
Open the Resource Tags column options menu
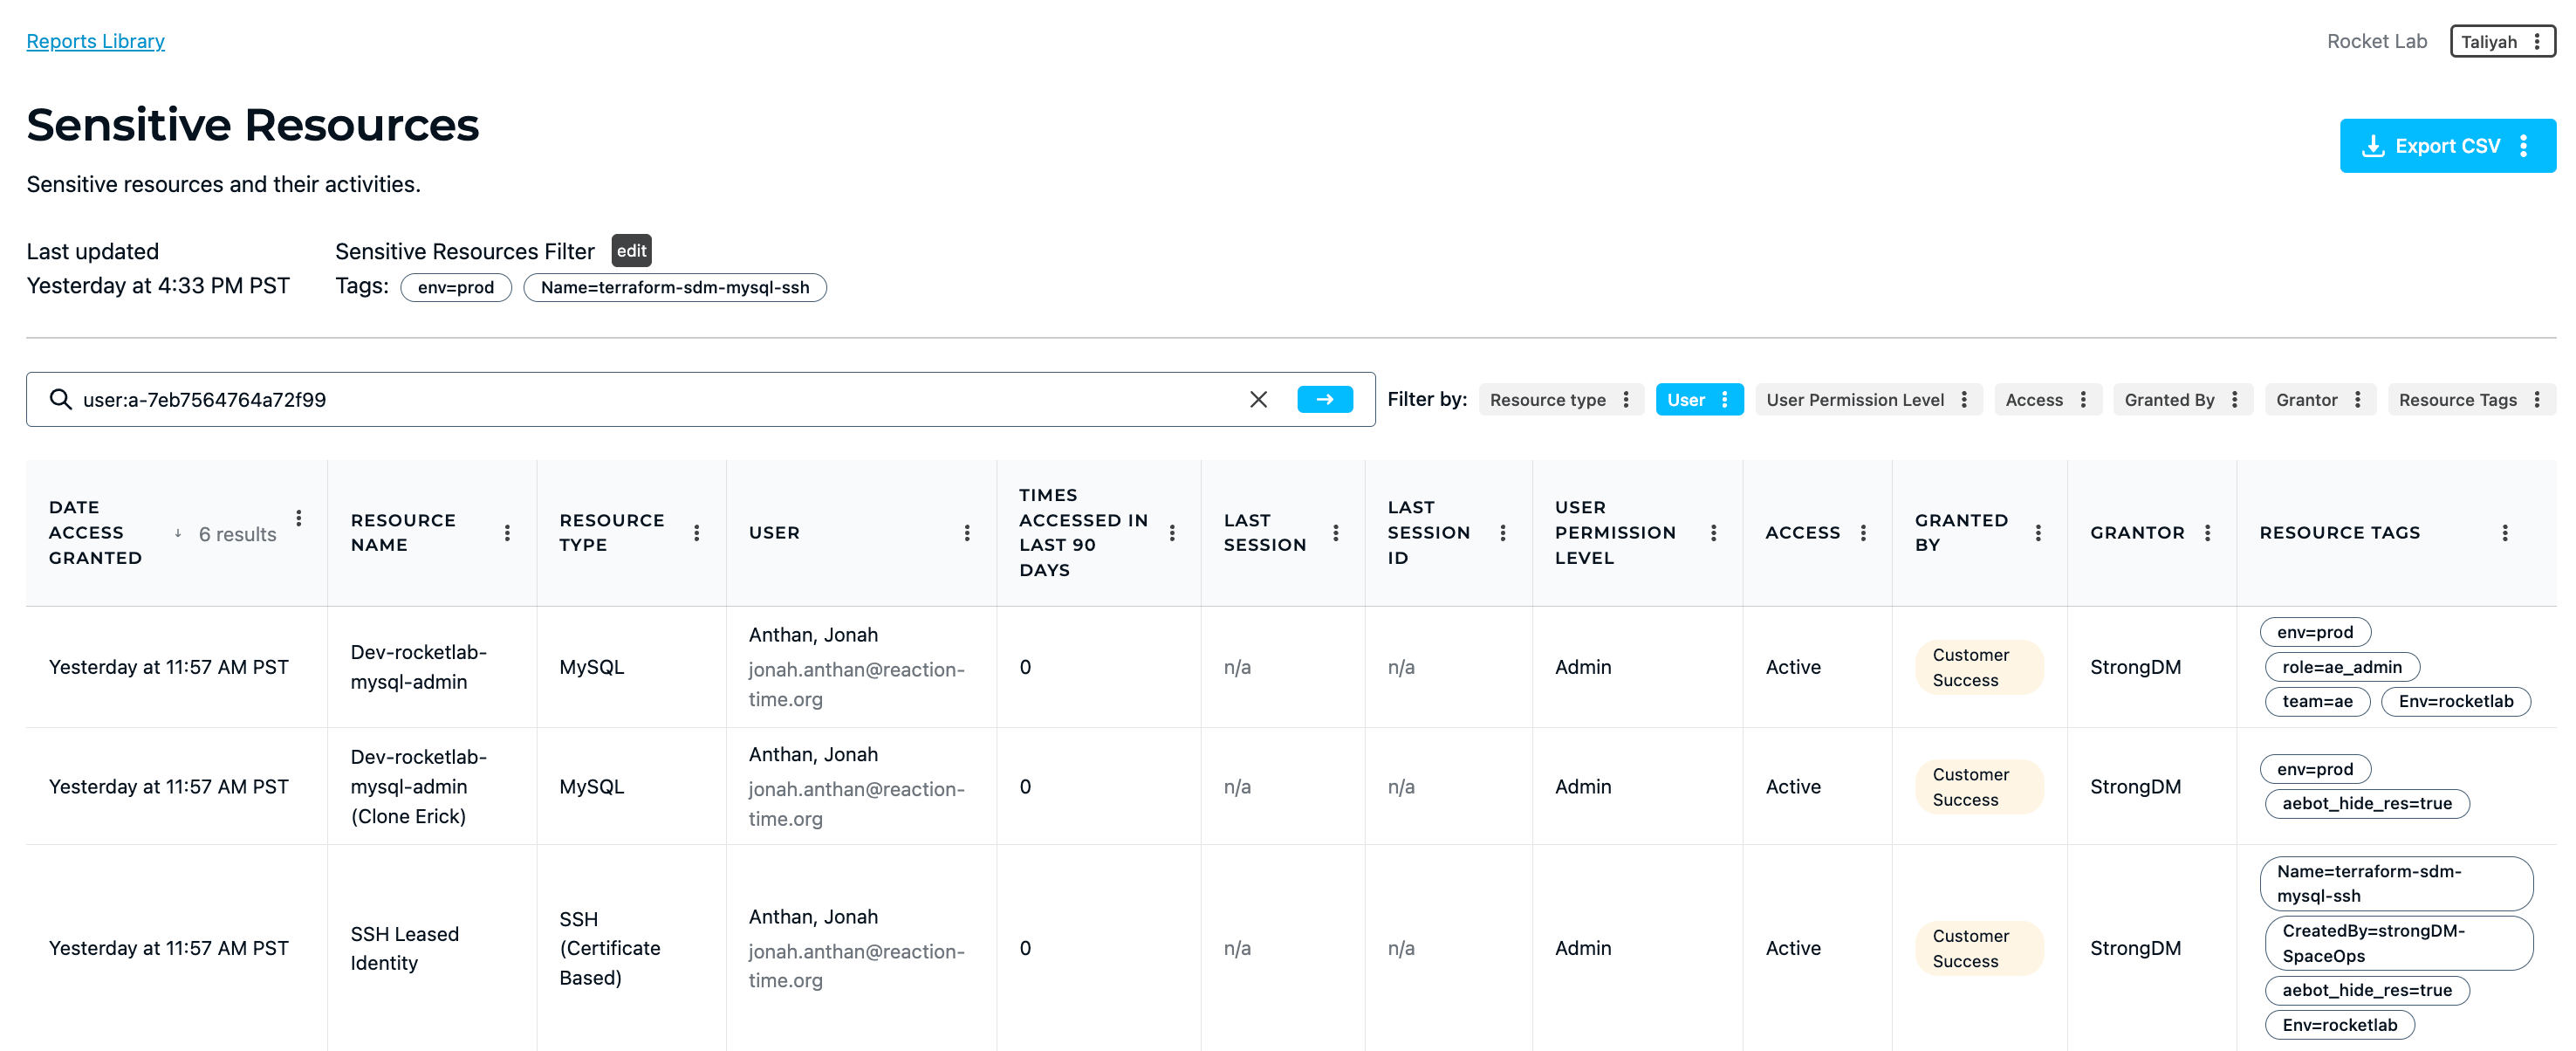(2504, 532)
